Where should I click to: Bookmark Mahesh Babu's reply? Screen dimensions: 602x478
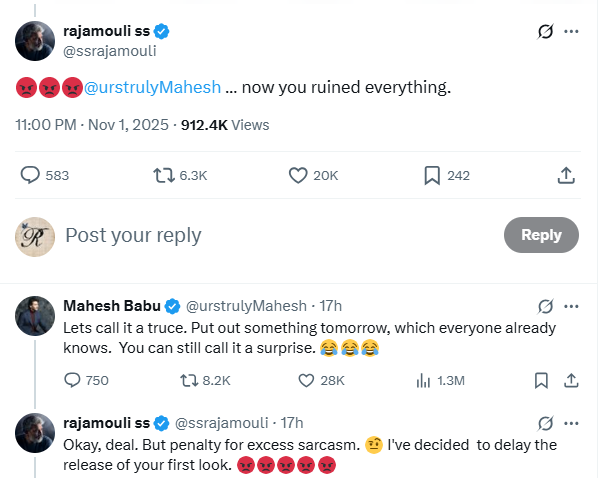[x=541, y=380]
